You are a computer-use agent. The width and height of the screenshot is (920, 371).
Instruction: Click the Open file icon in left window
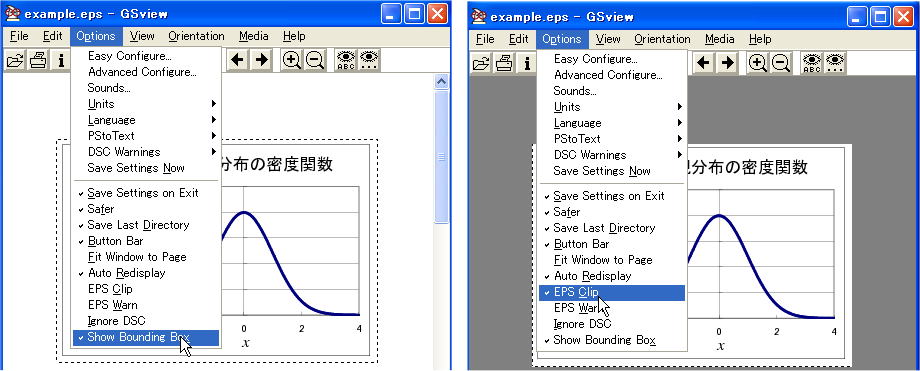[x=16, y=60]
